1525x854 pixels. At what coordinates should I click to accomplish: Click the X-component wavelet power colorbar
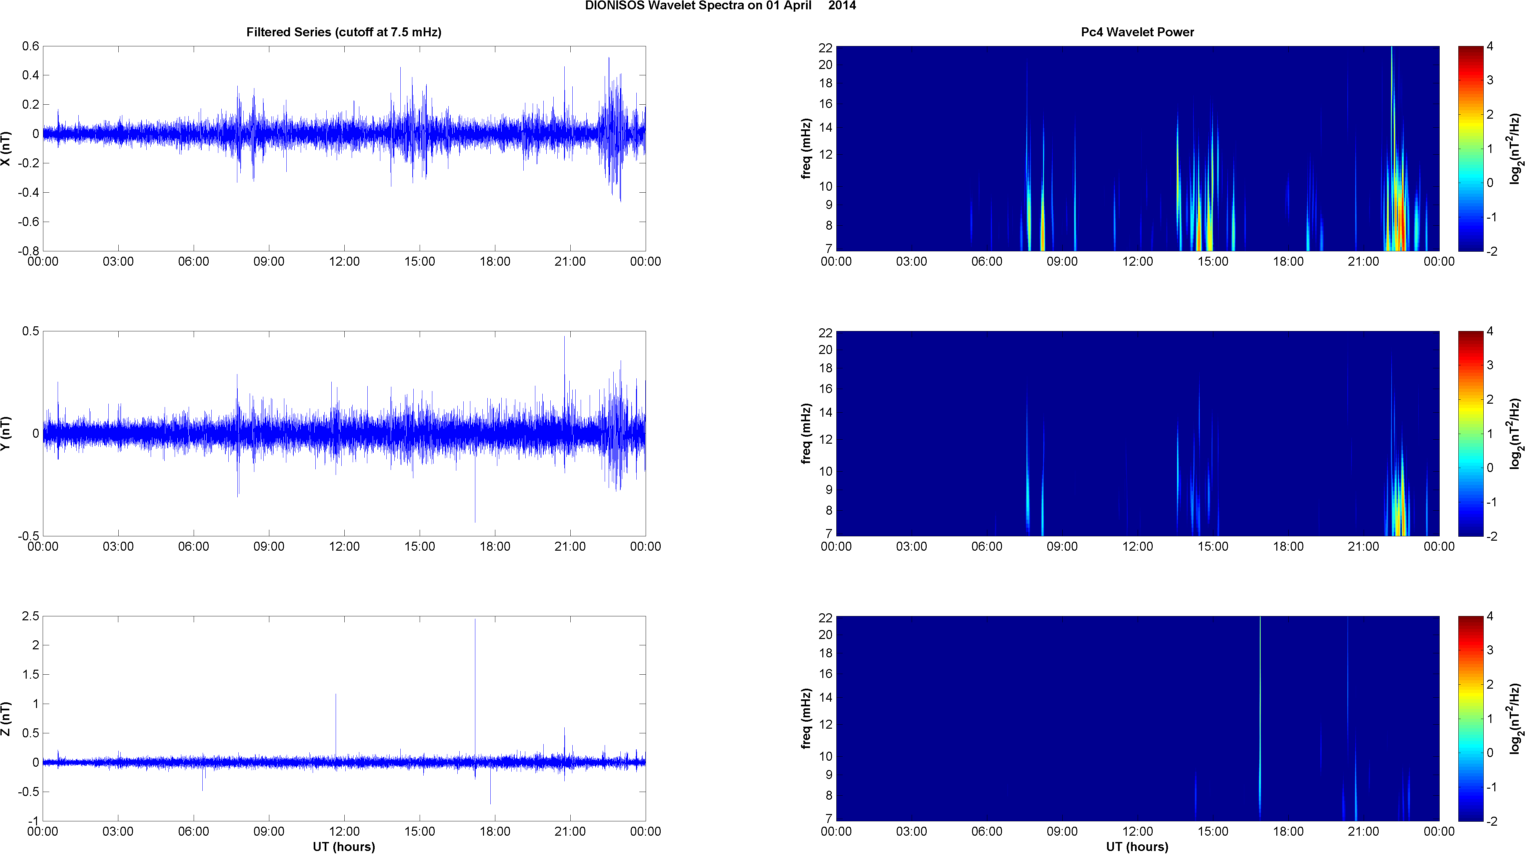coord(1471,148)
